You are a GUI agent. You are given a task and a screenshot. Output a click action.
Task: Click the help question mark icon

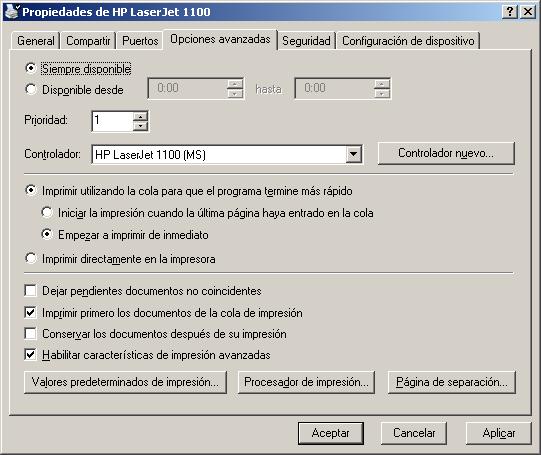point(510,12)
